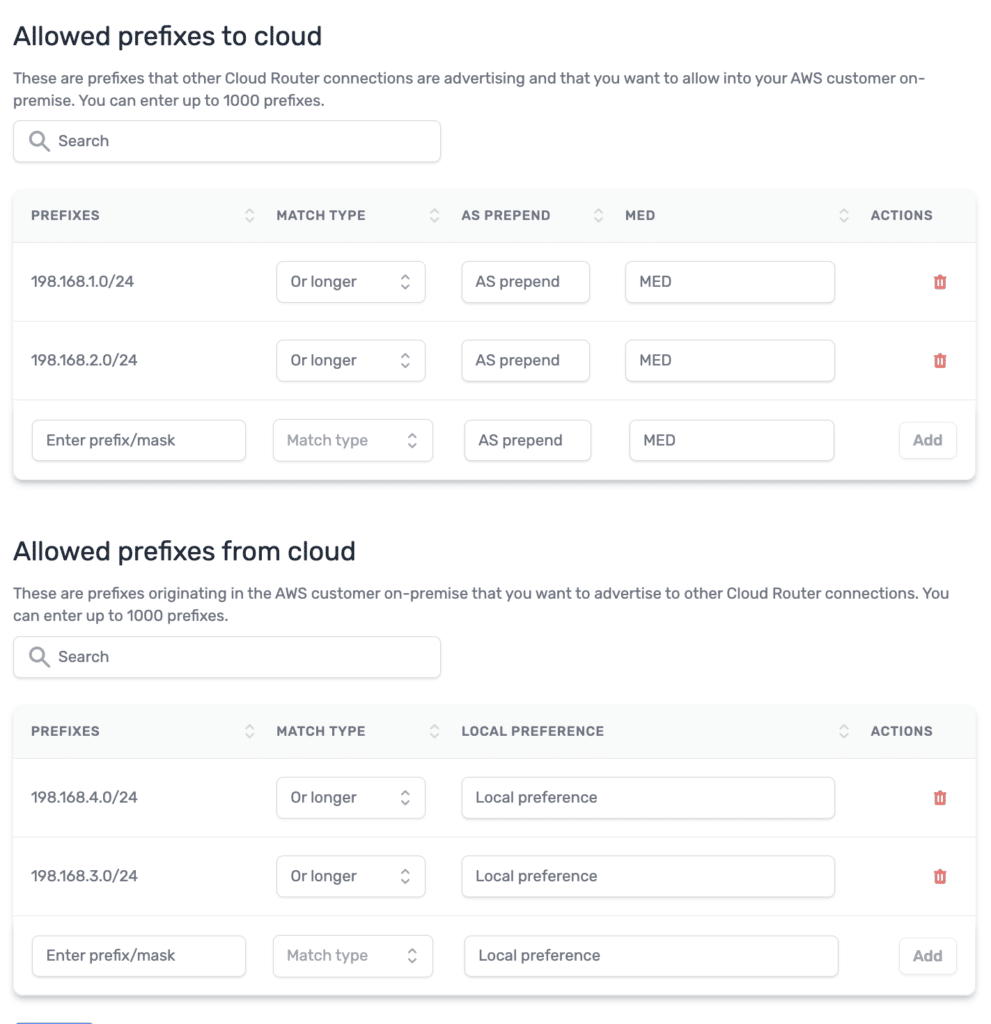Click the Search box below Allowed prefixes from cloud
This screenshot has width=991, height=1024.
coord(227,657)
